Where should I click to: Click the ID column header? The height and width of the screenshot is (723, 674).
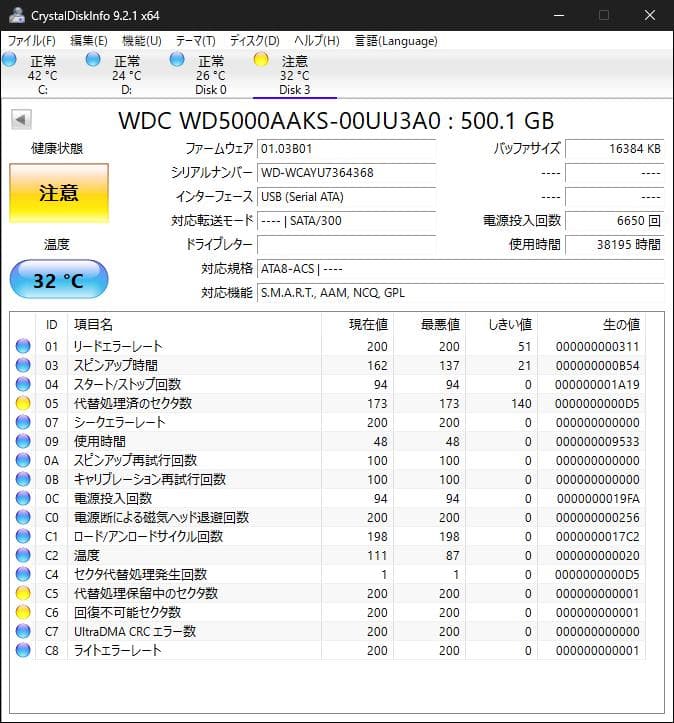click(52, 325)
